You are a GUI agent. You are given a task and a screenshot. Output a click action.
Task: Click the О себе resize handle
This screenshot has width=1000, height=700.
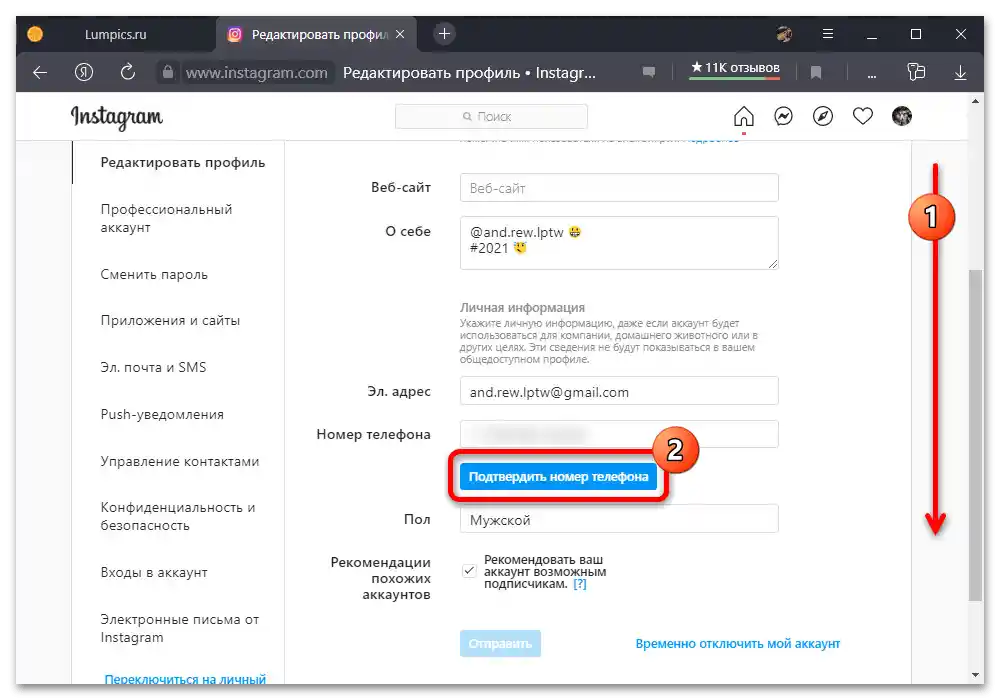click(773, 264)
